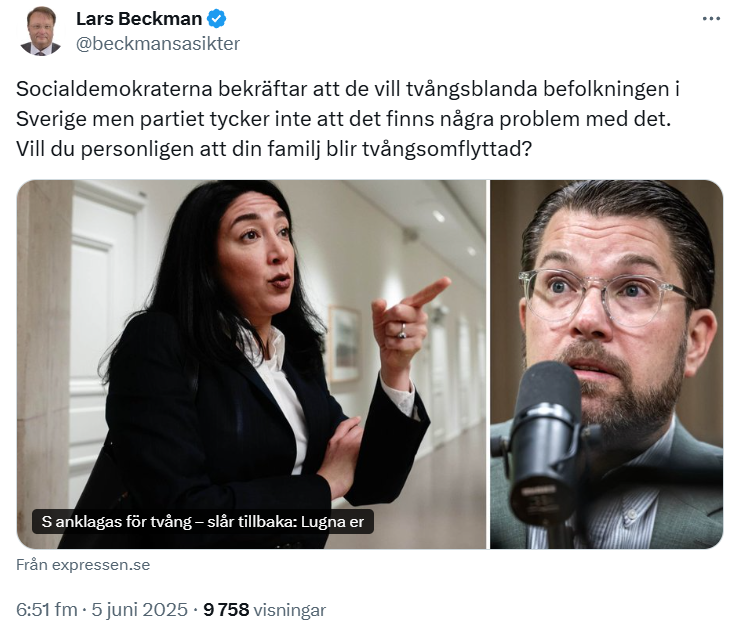731x633 pixels.
Task: Click the word Socialdemokraterna in the tweet
Action: tap(114, 89)
